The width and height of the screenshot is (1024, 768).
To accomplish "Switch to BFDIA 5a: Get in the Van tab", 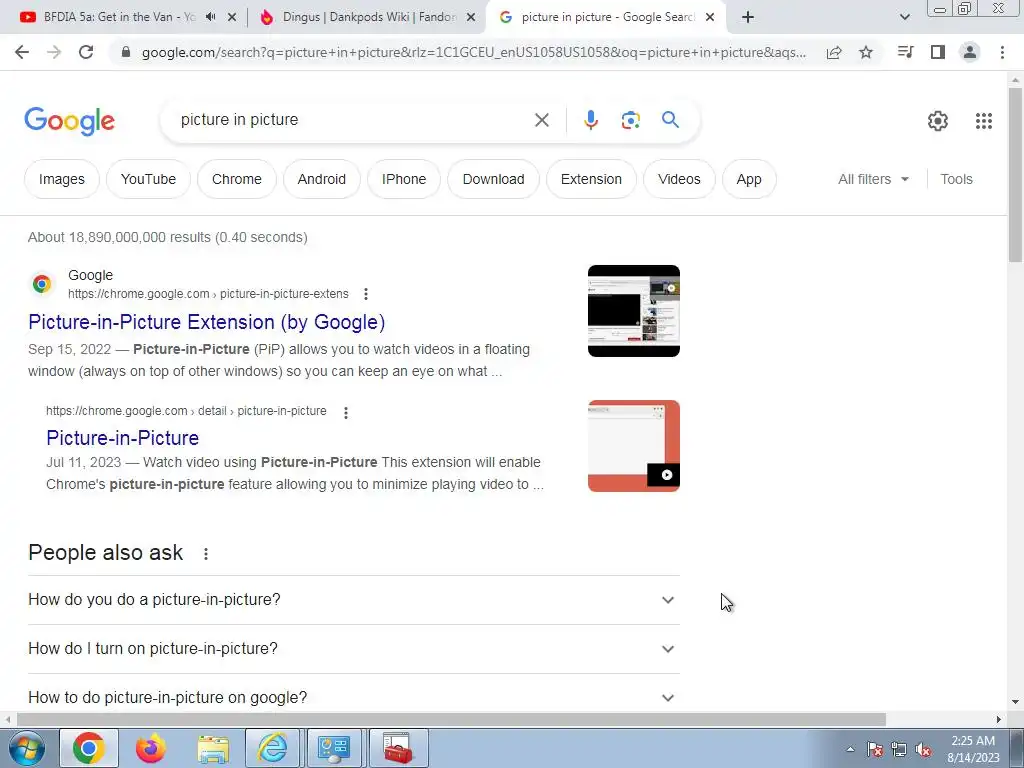I will (x=120, y=17).
